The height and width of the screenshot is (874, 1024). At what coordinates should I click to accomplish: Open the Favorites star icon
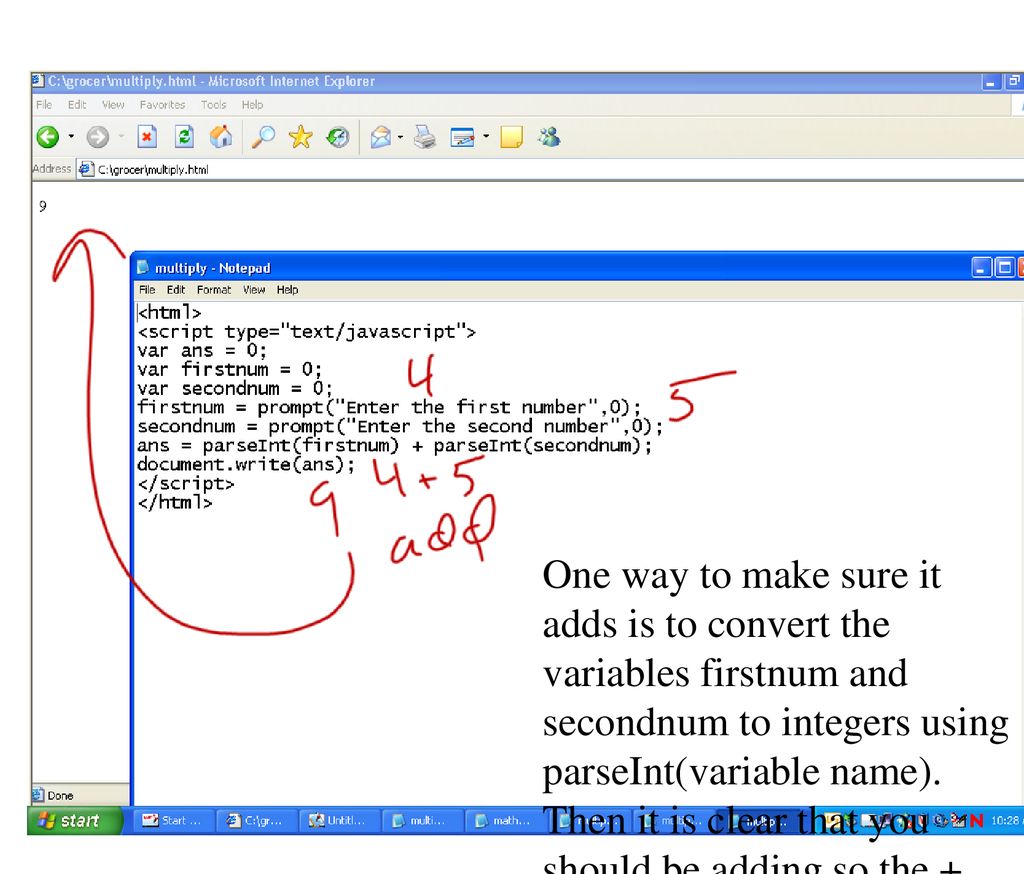click(300, 137)
